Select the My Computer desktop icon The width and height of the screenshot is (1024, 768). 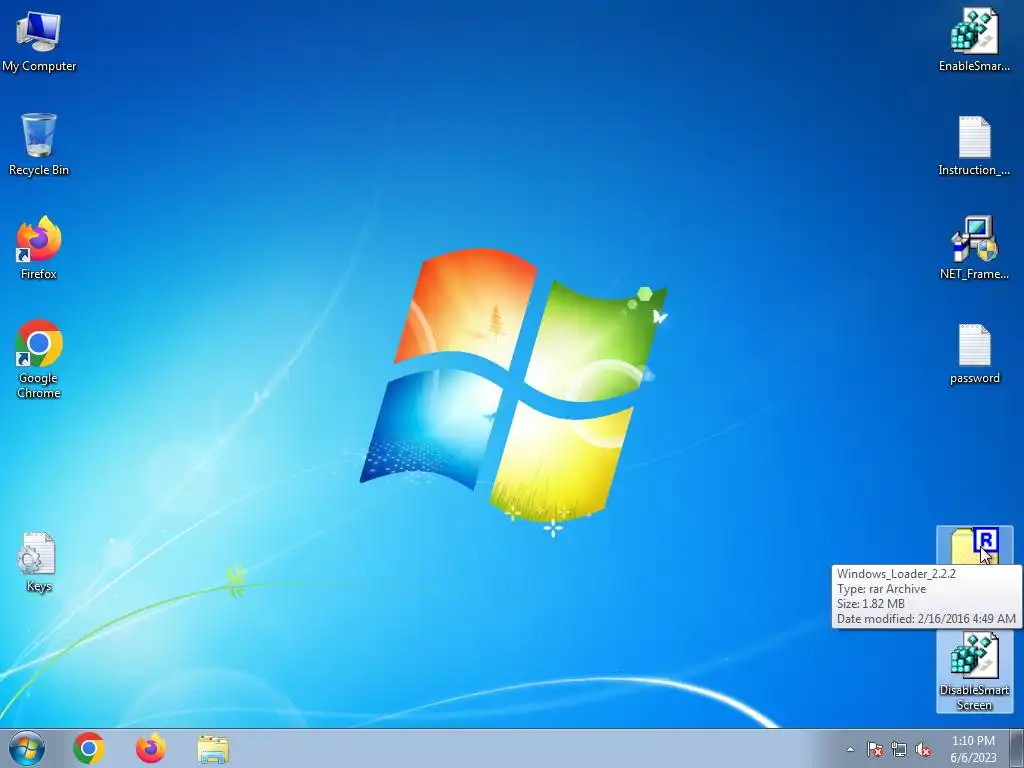(x=39, y=42)
